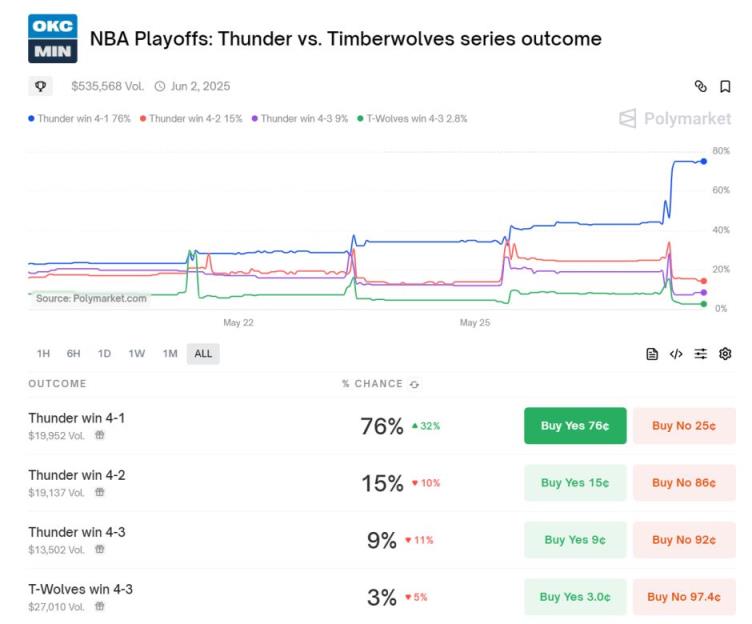Click Buy No 97.4¢ for T-Wolves
The width and height of the screenshot is (752, 624).
(684, 597)
